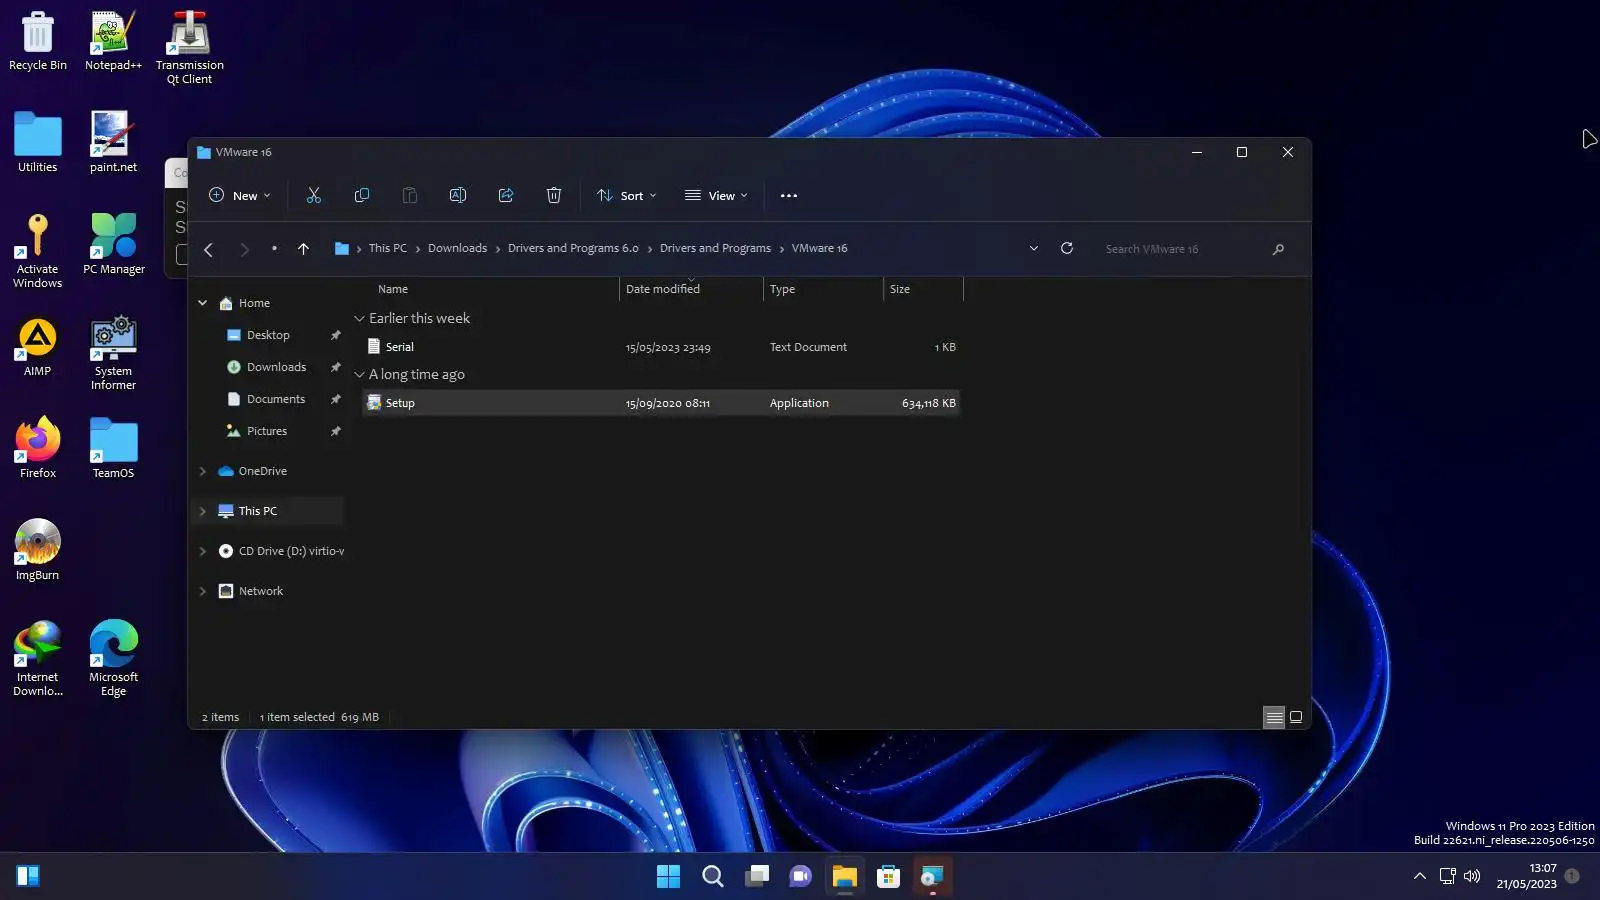Screen dimensions: 1600x900
Task: Expand the Network tree node
Action: [x=203, y=591]
